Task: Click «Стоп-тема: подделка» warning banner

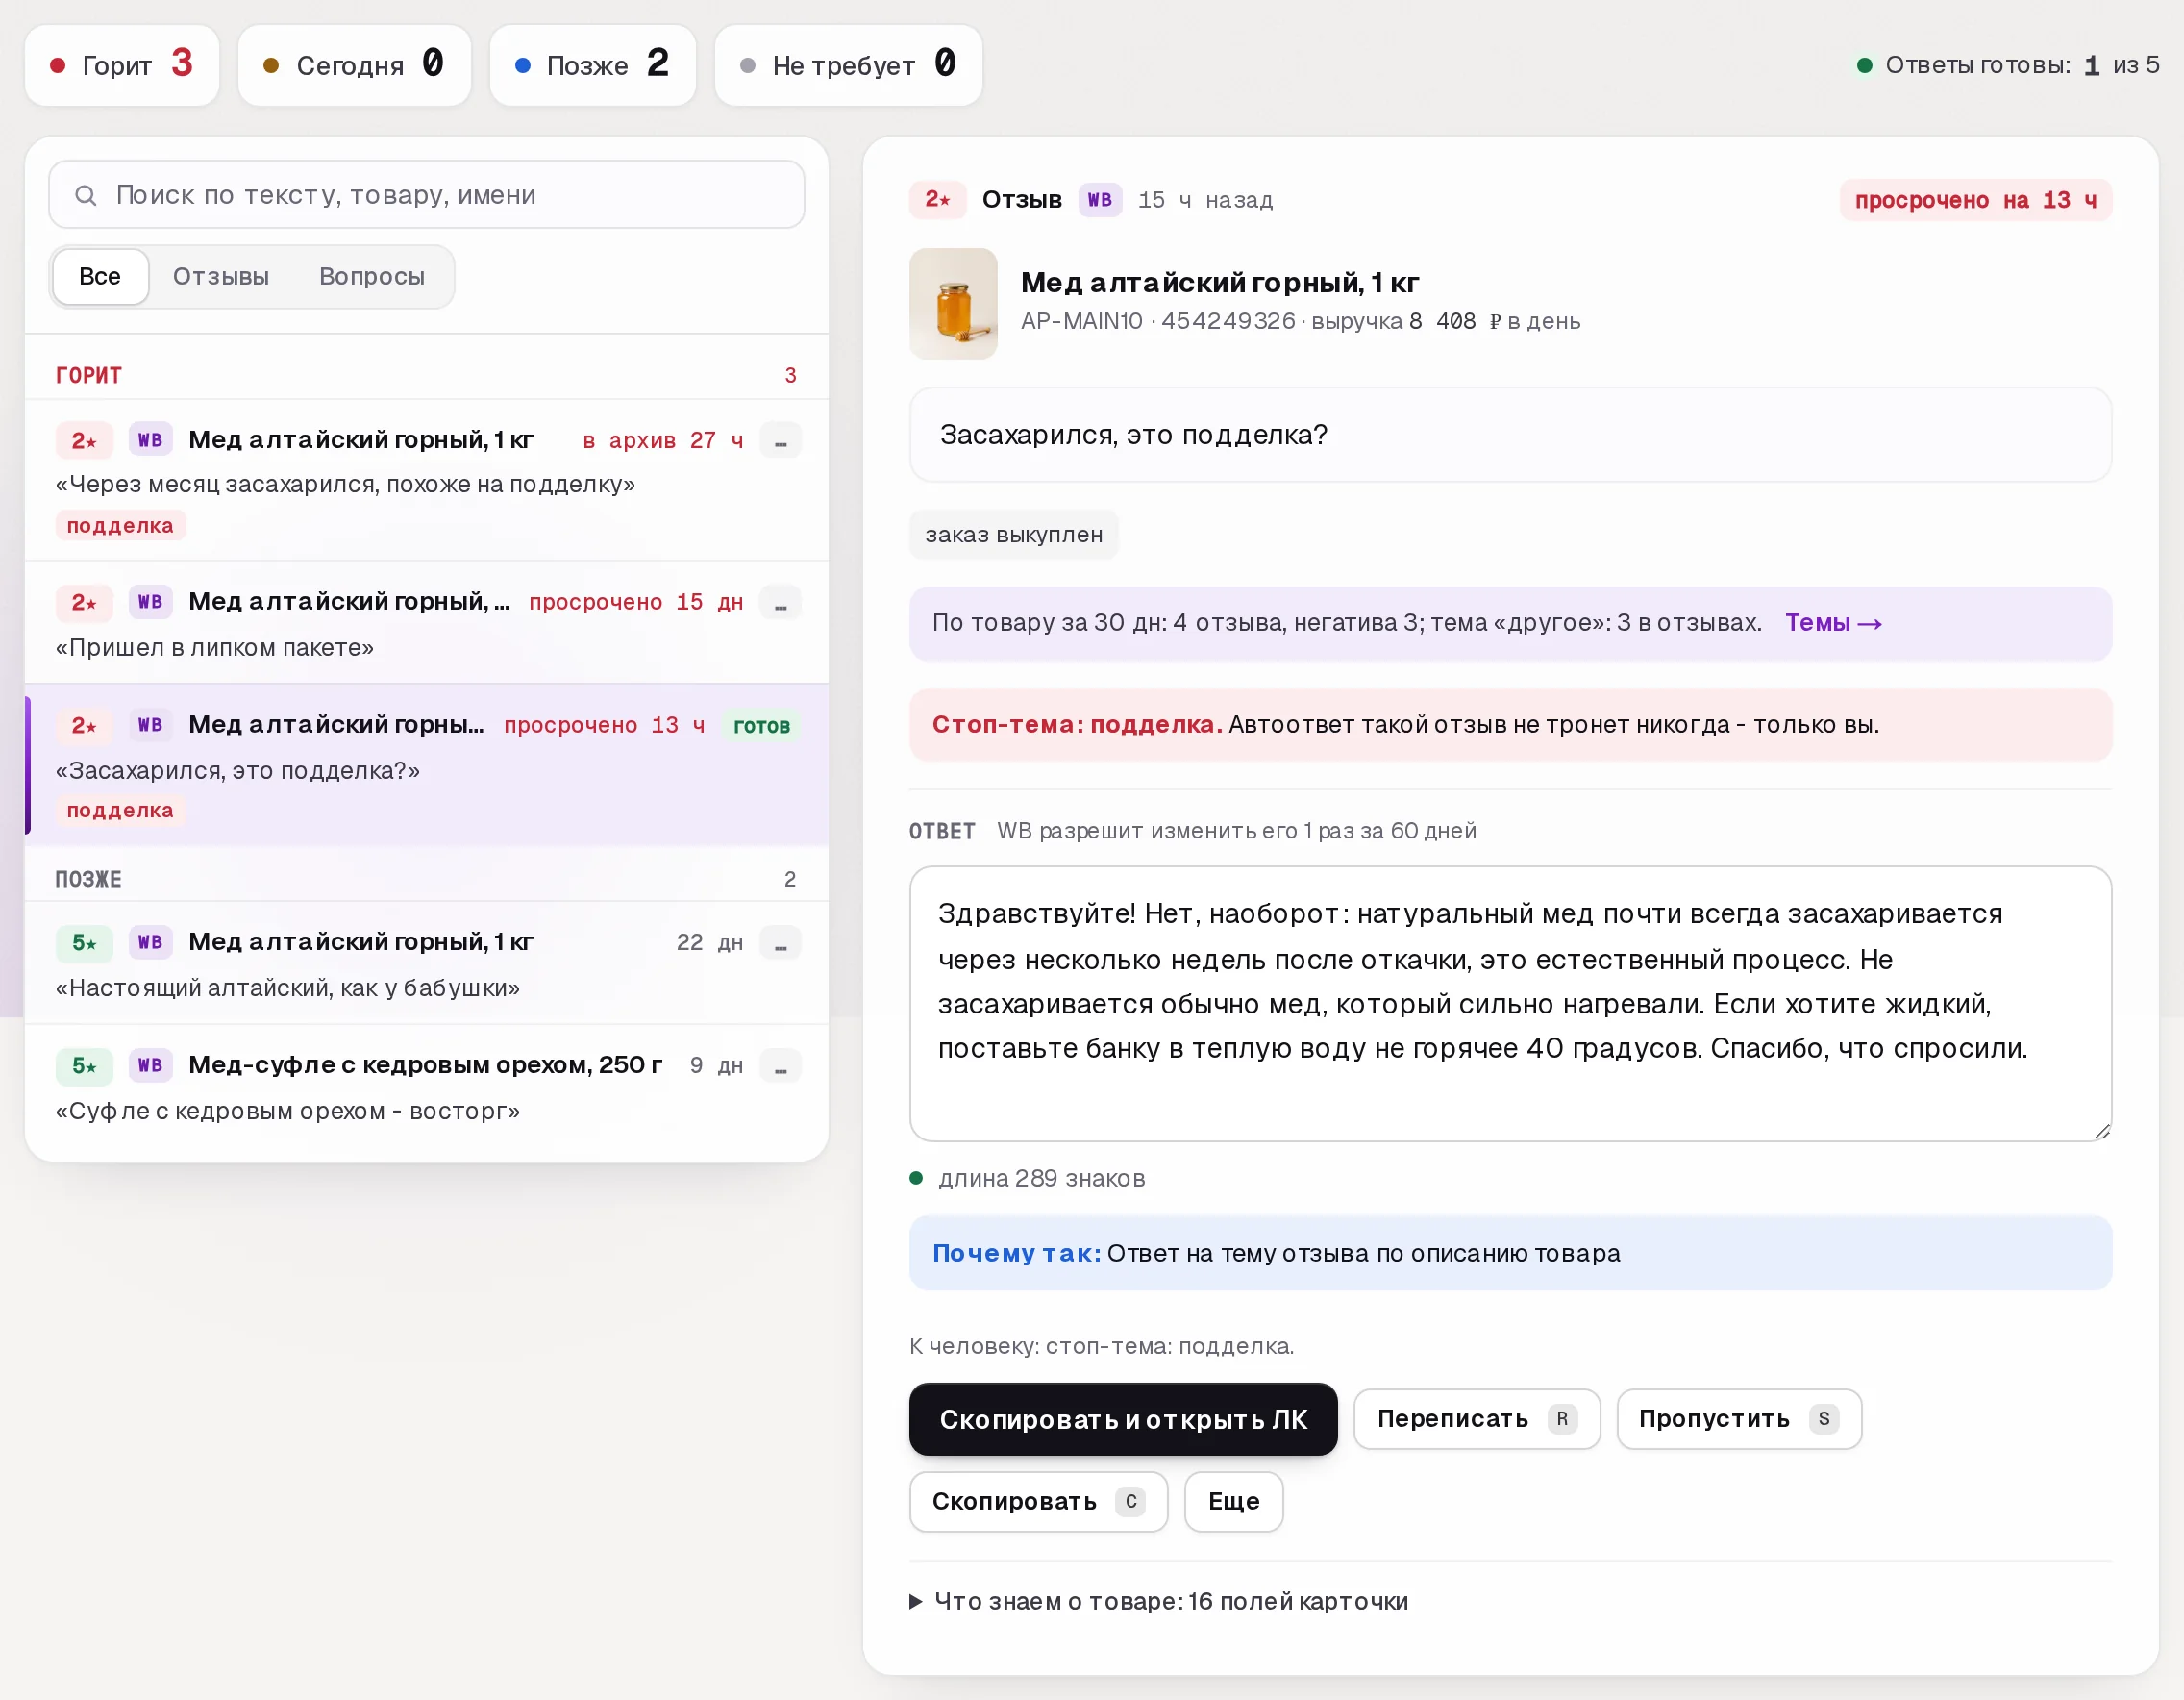Action: (x=1510, y=725)
